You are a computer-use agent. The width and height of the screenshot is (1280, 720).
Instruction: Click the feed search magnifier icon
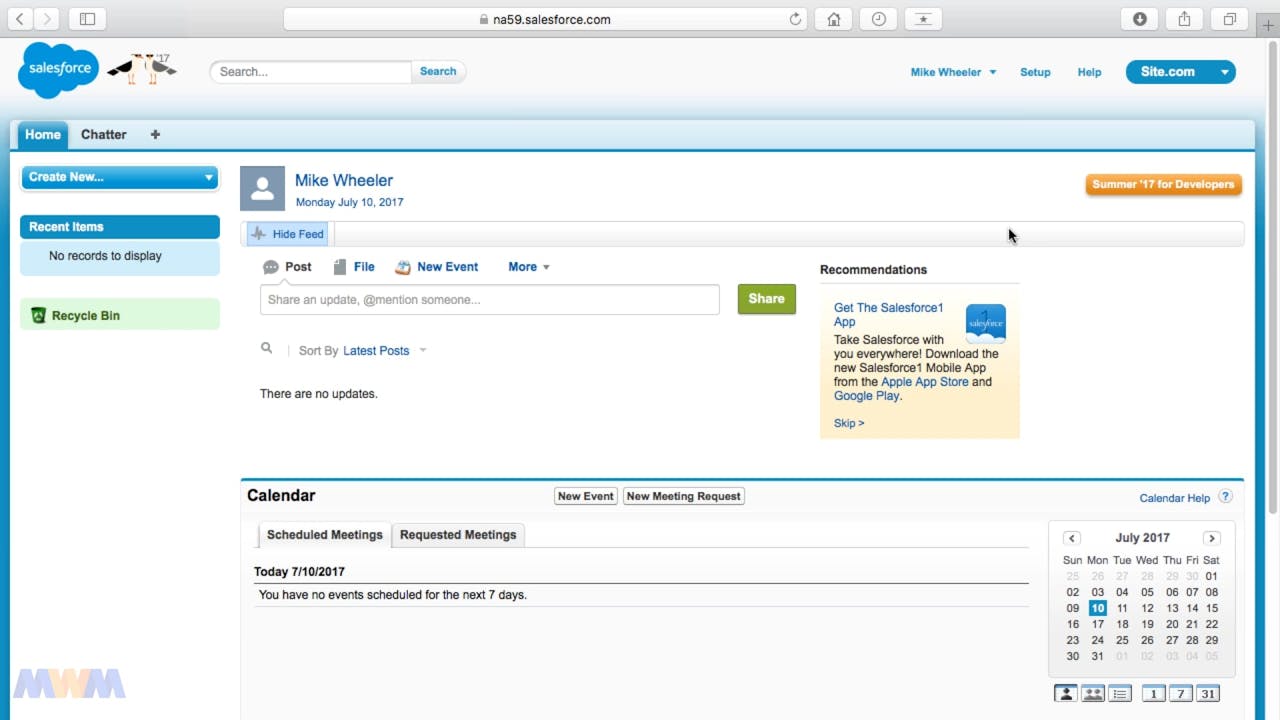click(266, 348)
